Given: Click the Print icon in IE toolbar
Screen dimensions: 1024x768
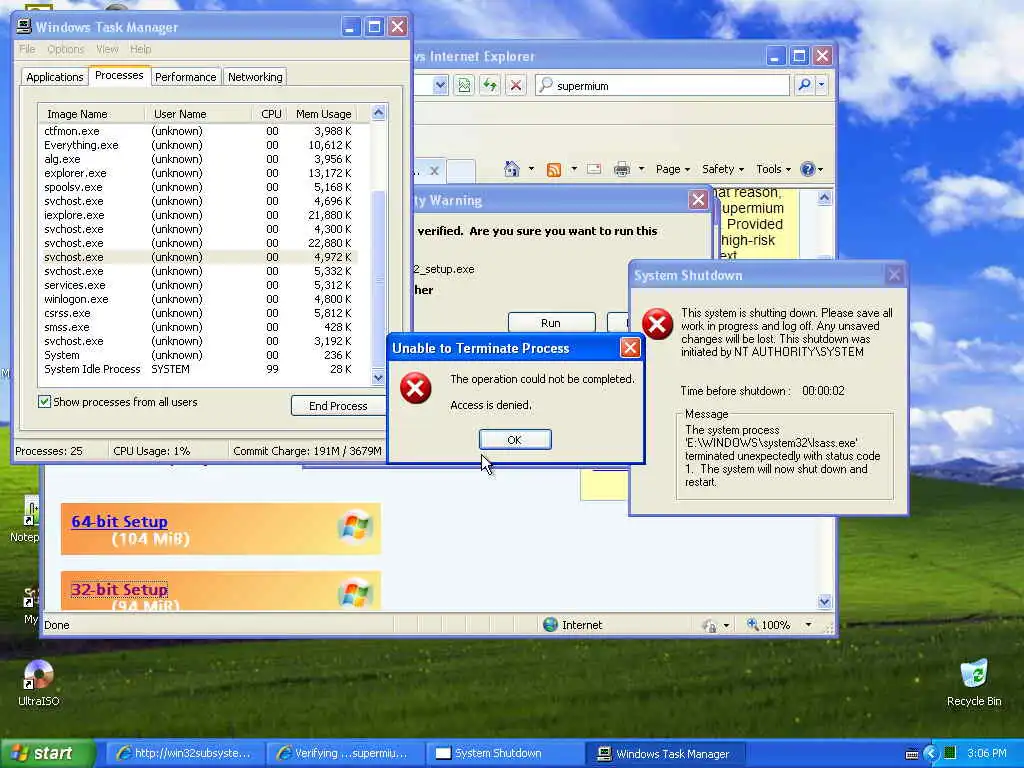Looking at the screenshot, I should pyautogui.click(x=622, y=169).
